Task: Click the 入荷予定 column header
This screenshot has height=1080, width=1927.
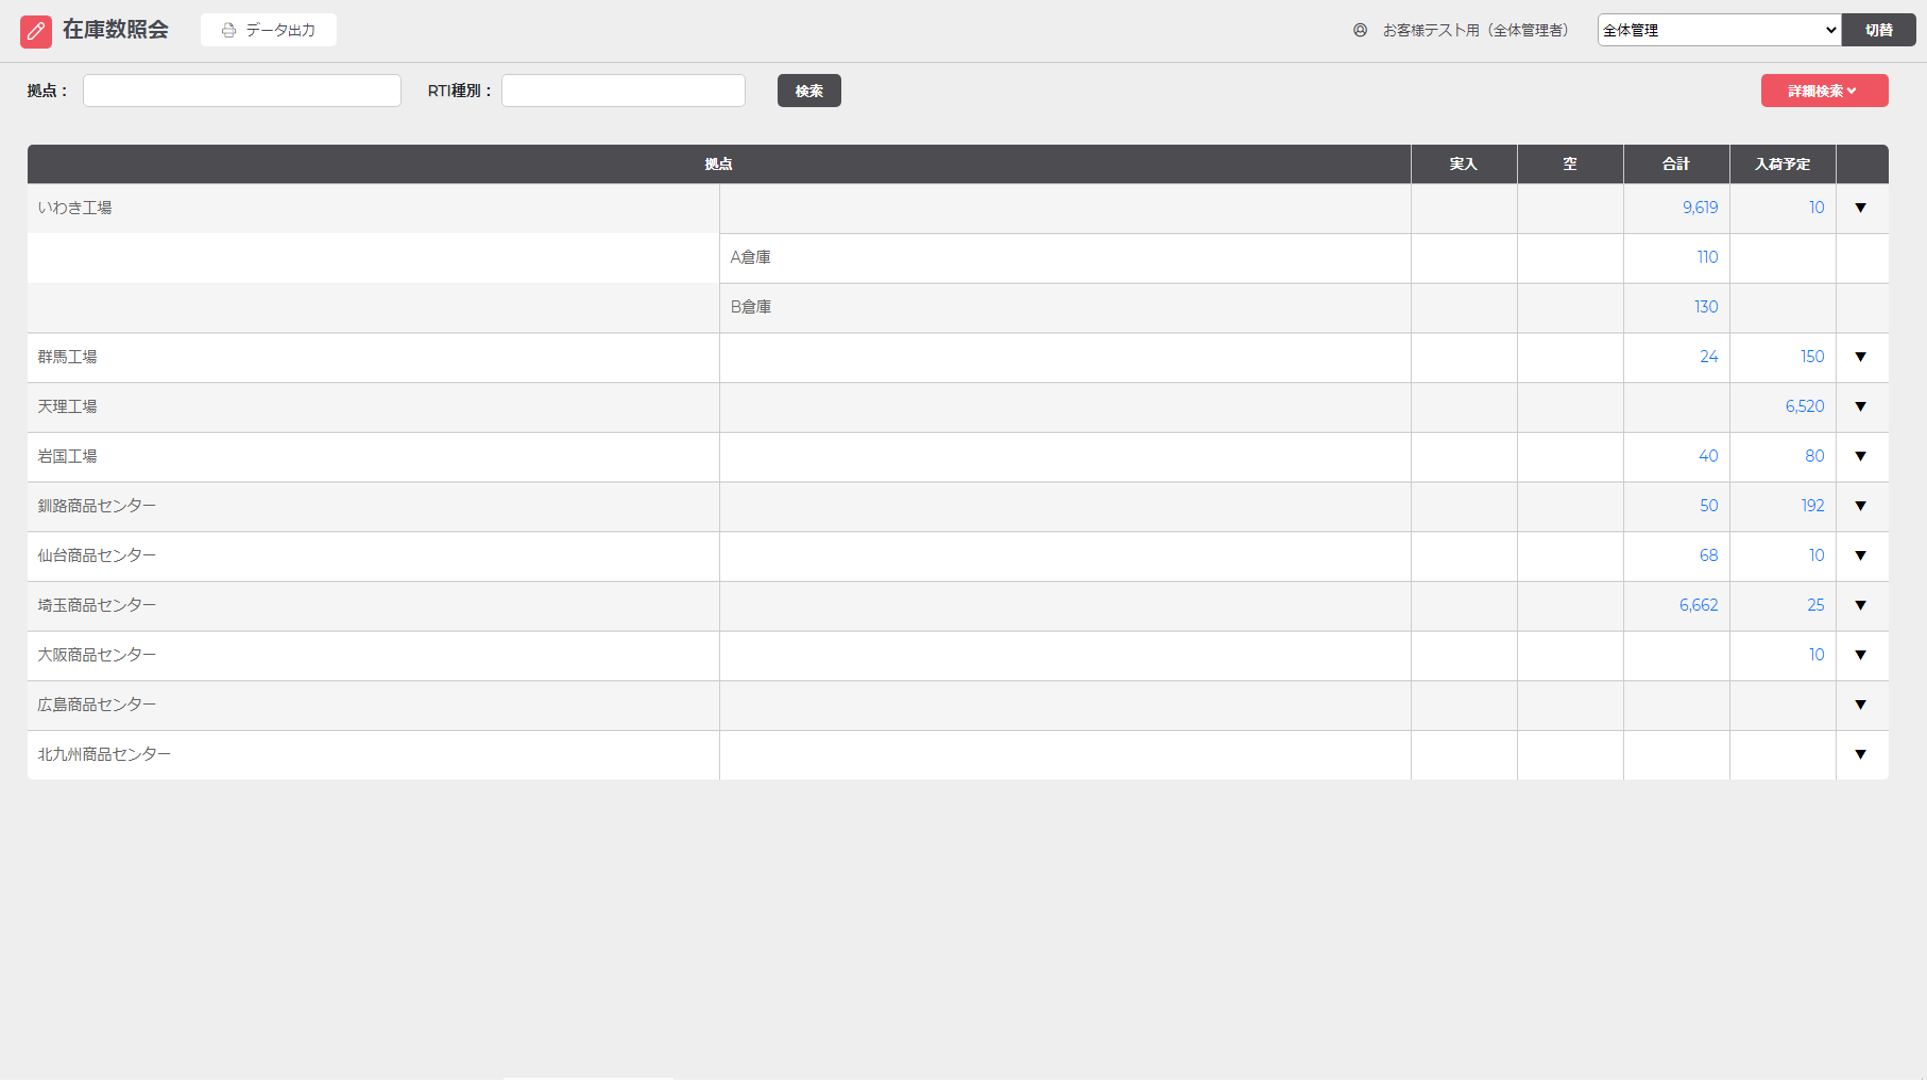Action: pos(1782,164)
